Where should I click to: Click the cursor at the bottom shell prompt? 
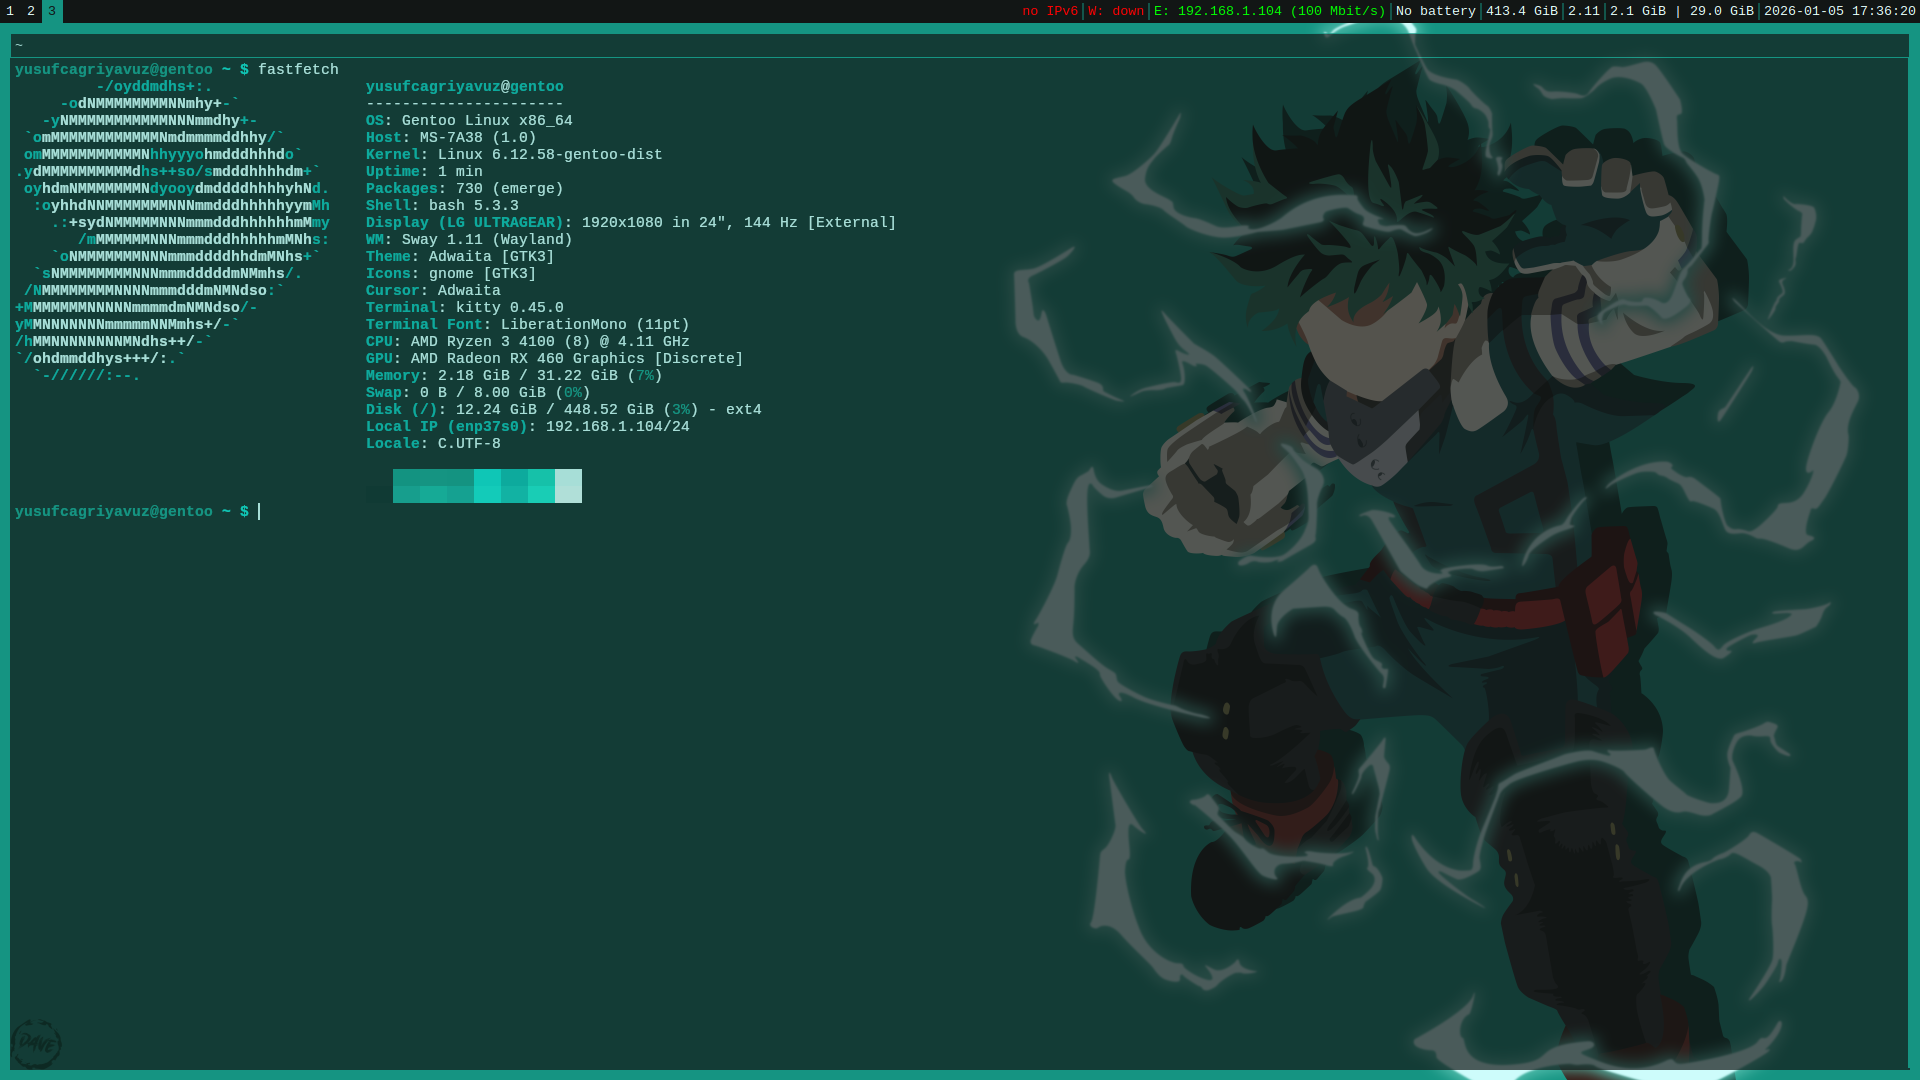[259, 512]
